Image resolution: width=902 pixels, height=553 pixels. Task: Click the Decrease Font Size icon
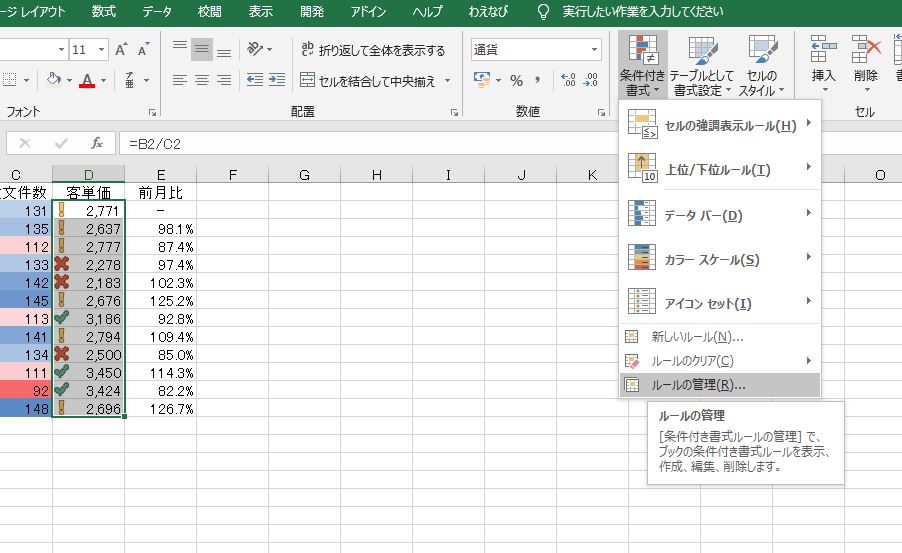pyautogui.click(x=143, y=49)
